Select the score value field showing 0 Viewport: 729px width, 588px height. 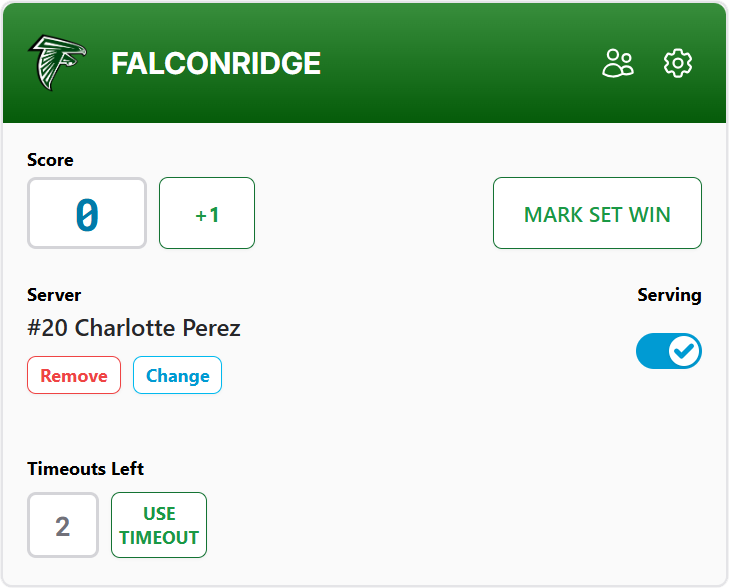87,213
